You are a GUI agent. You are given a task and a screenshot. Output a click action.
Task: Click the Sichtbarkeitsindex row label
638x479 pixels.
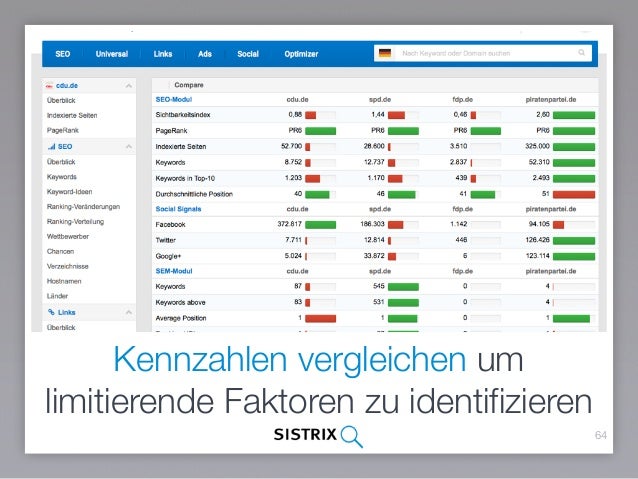183,115
